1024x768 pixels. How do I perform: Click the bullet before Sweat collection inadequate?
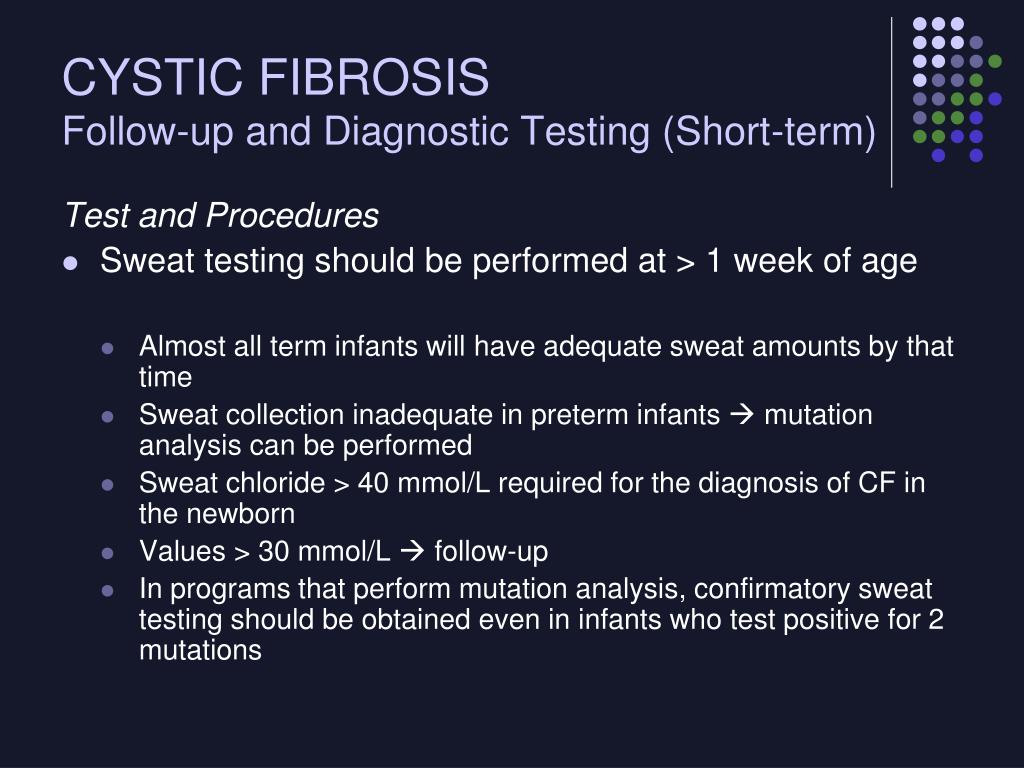coord(108,417)
